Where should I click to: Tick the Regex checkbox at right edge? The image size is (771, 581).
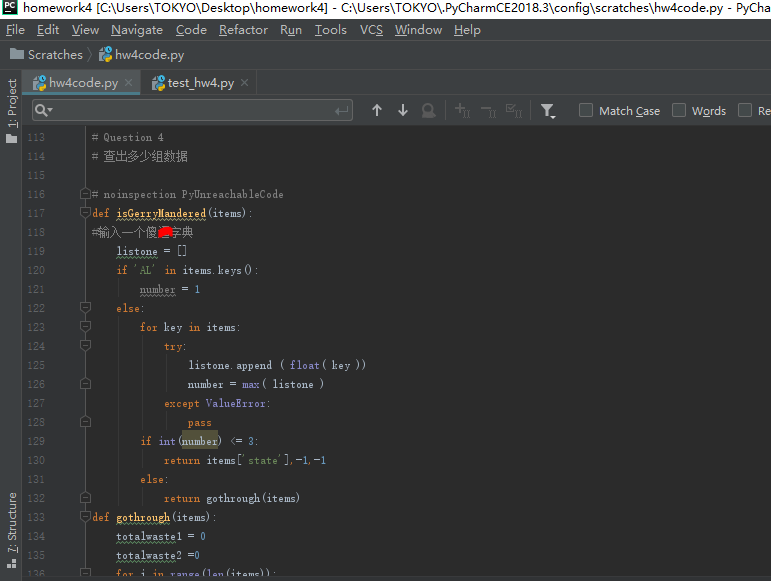pyautogui.click(x=745, y=111)
